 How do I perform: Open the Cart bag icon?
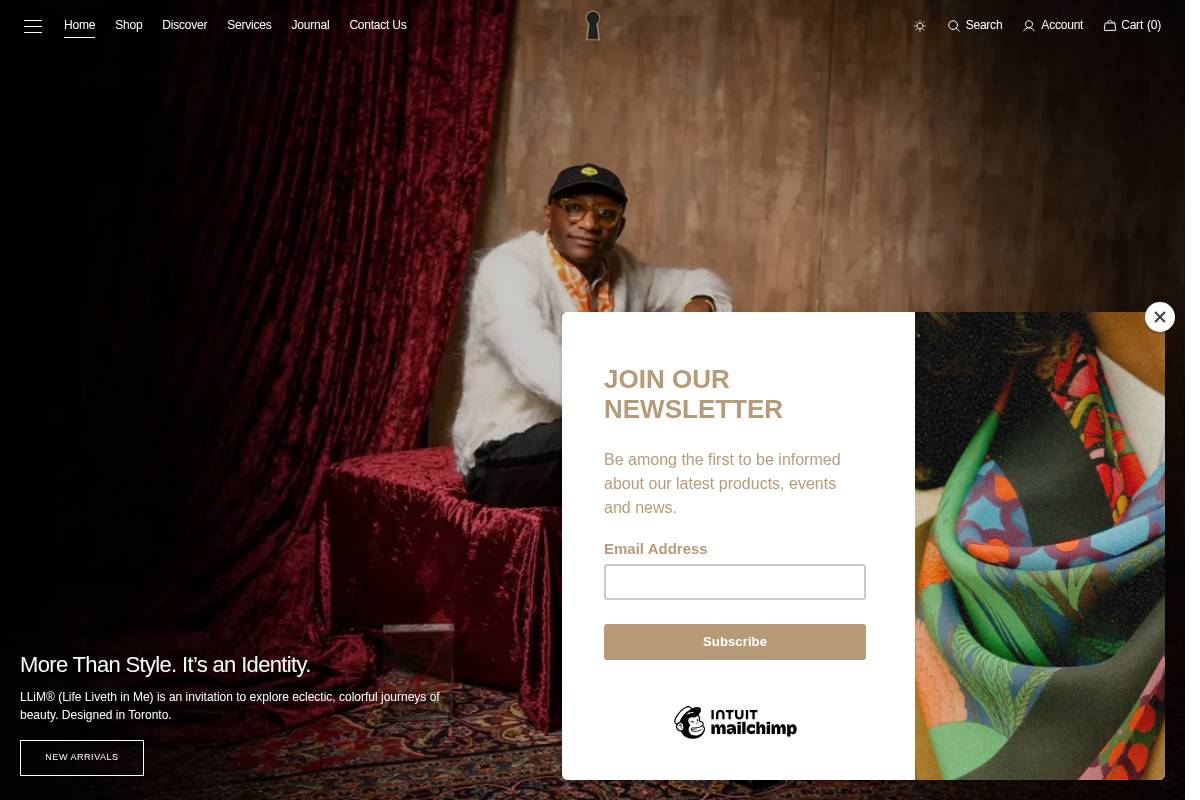pos(1110,26)
